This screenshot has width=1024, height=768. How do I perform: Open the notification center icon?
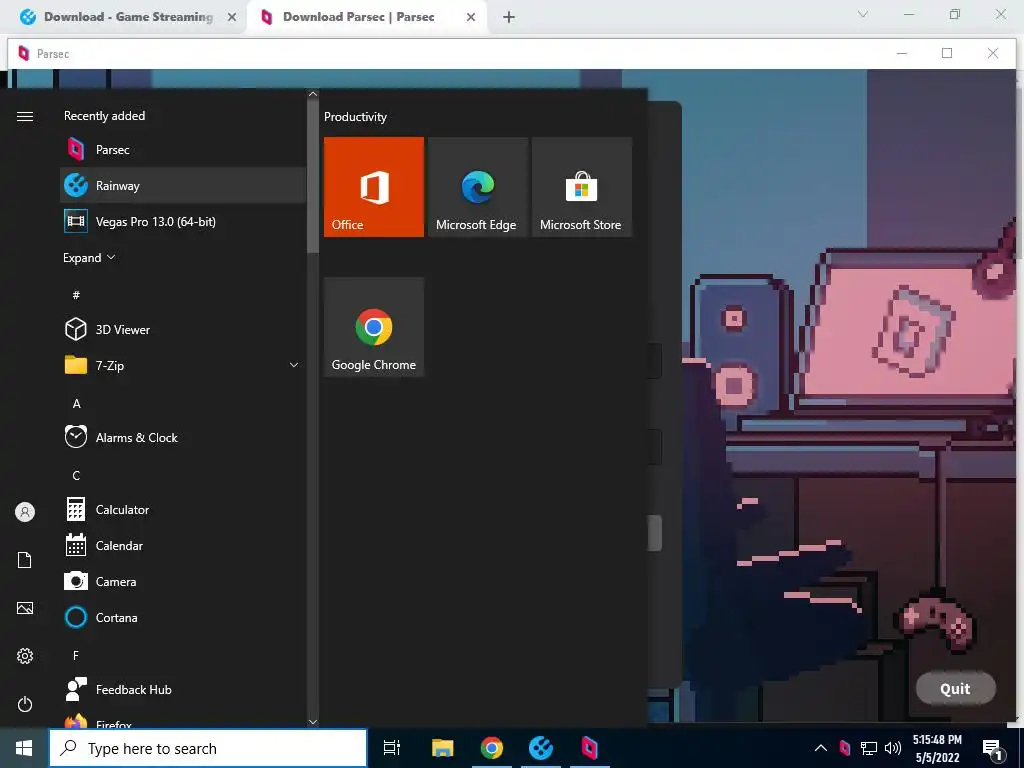coord(993,749)
